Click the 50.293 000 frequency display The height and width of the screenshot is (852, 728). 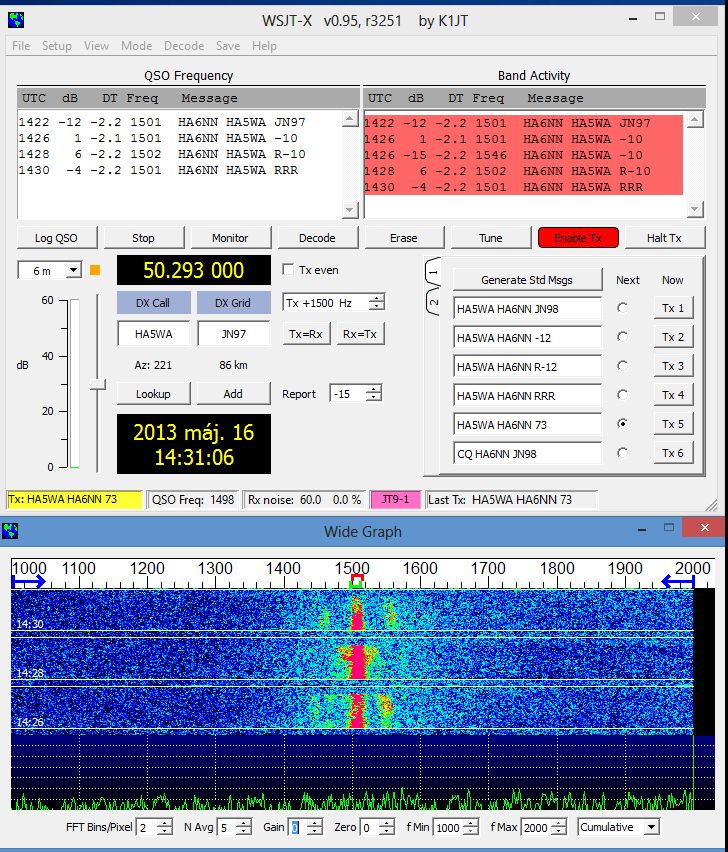(194, 270)
